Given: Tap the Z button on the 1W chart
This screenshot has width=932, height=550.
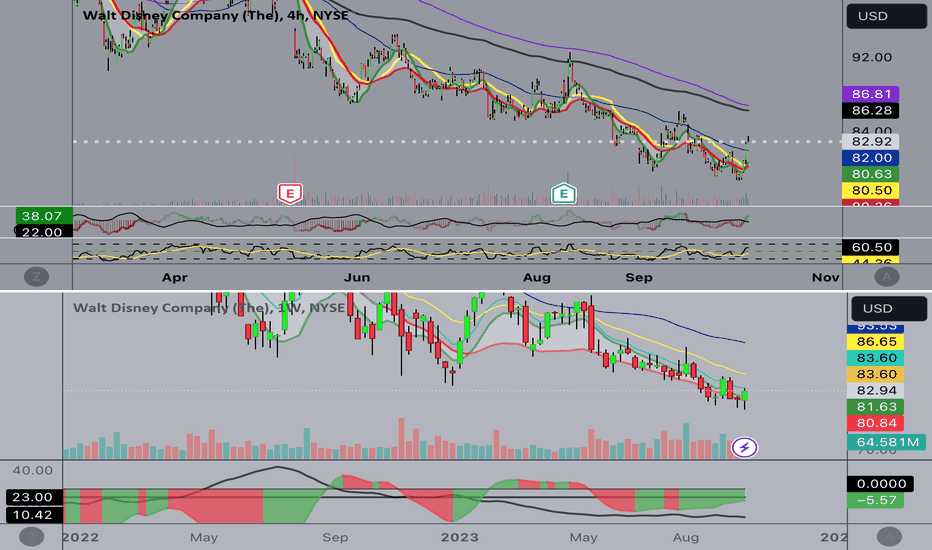Looking at the screenshot, I should (x=32, y=537).
